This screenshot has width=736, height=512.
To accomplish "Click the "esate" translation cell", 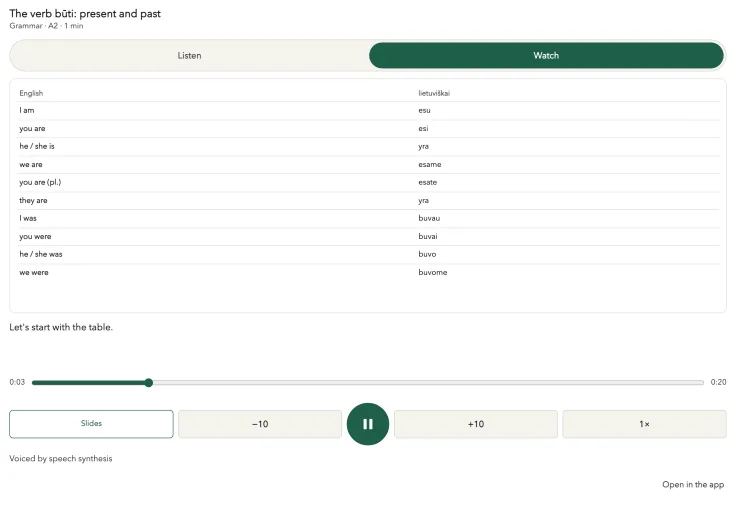I will click(428, 182).
